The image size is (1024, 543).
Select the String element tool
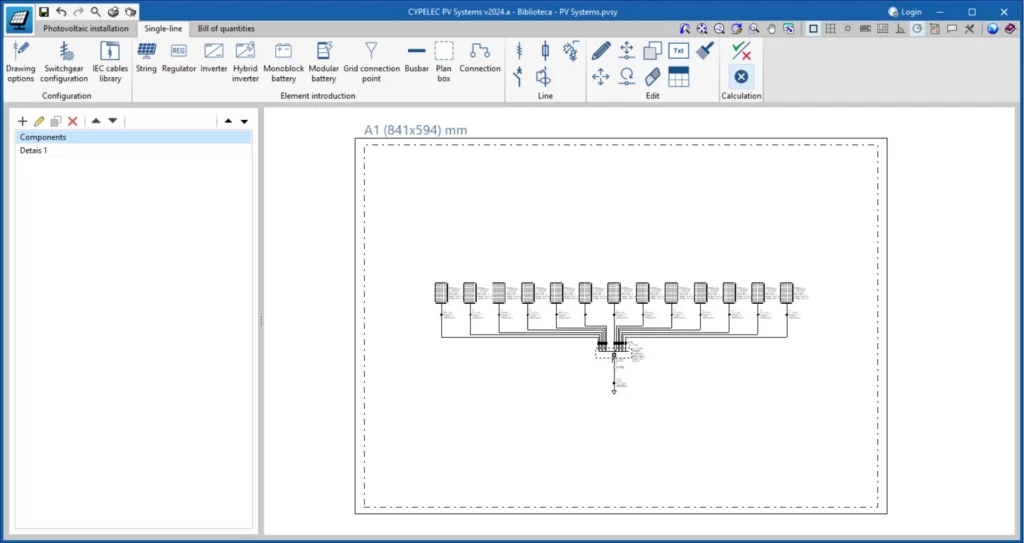[146, 58]
